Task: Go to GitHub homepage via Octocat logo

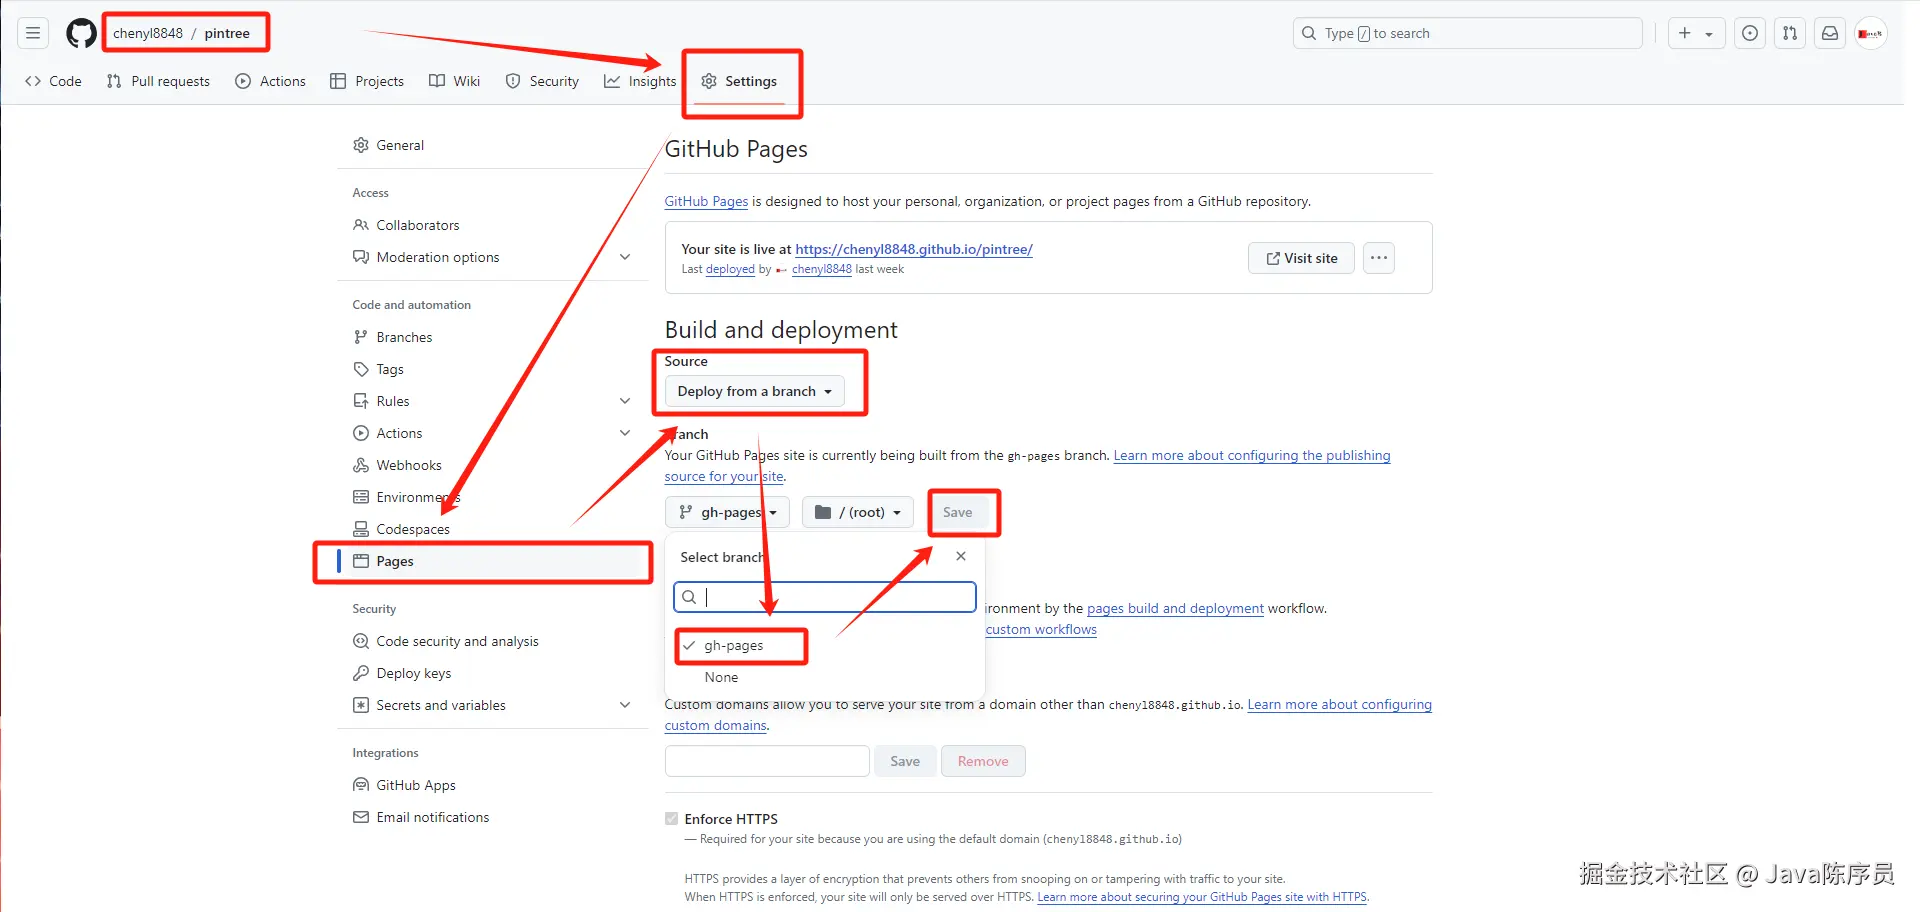Action: click(81, 33)
